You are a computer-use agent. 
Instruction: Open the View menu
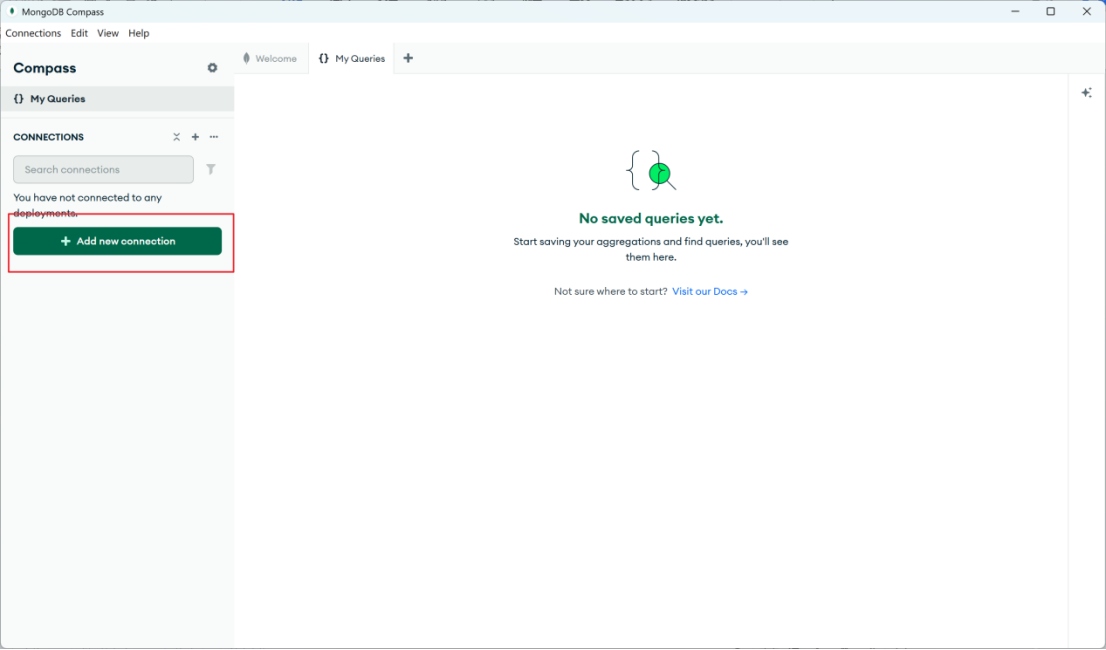(x=108, y=33)
